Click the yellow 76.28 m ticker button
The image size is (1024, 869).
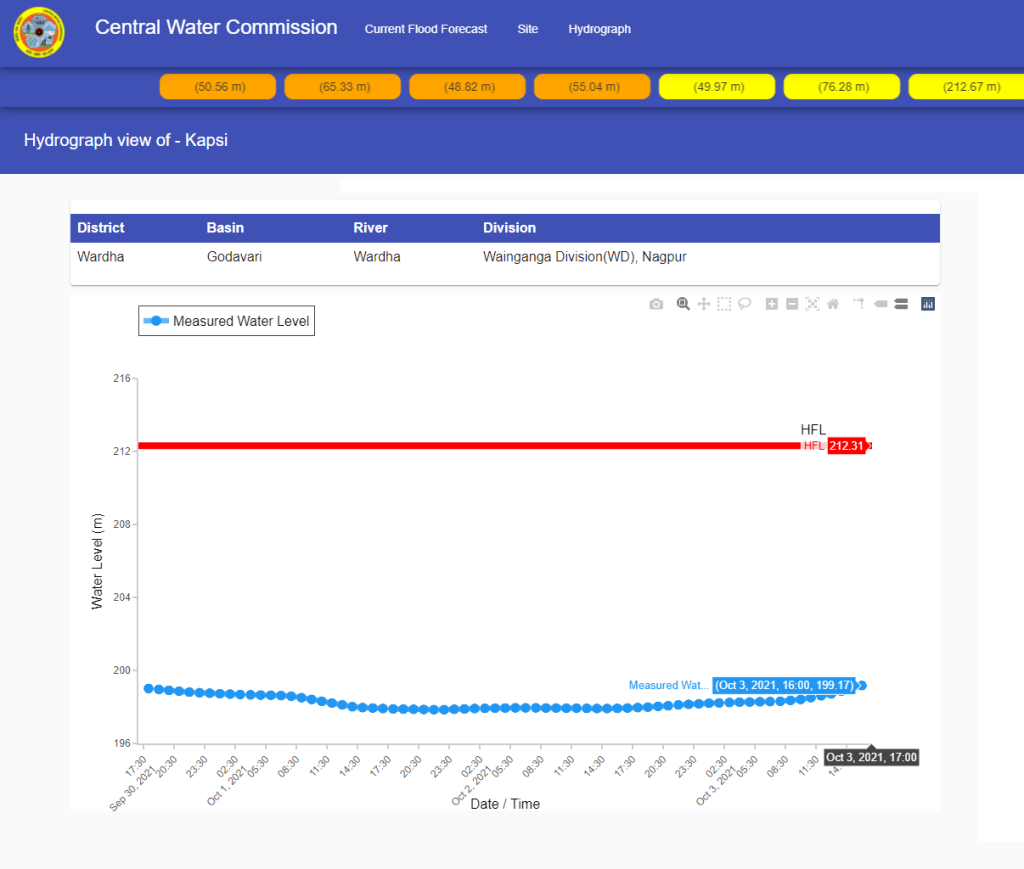tap(840, 87)
